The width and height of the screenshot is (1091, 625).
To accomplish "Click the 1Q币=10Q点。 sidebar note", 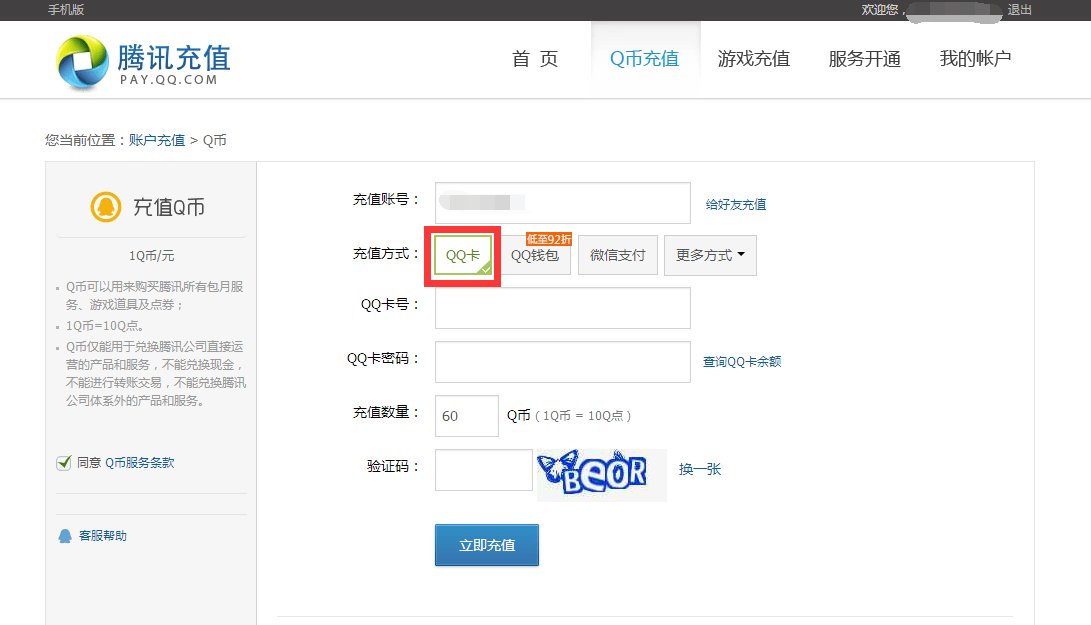I will pyautogui.click(x=104, y=326).
